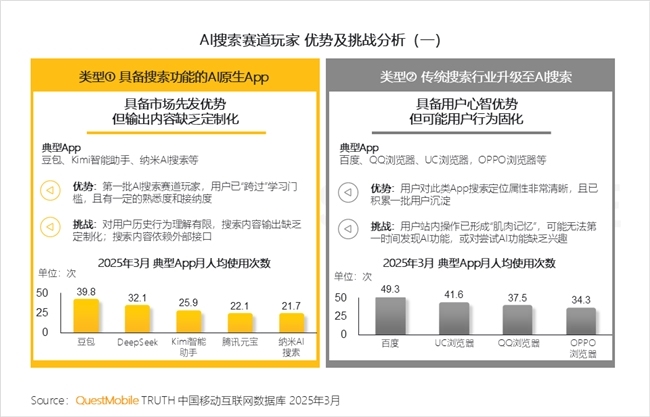Click the yellow header 类型① 具备搜索功能的AI原生App
Image resolution: width=650 pixels, height=417 pixels.
(175, 76)
